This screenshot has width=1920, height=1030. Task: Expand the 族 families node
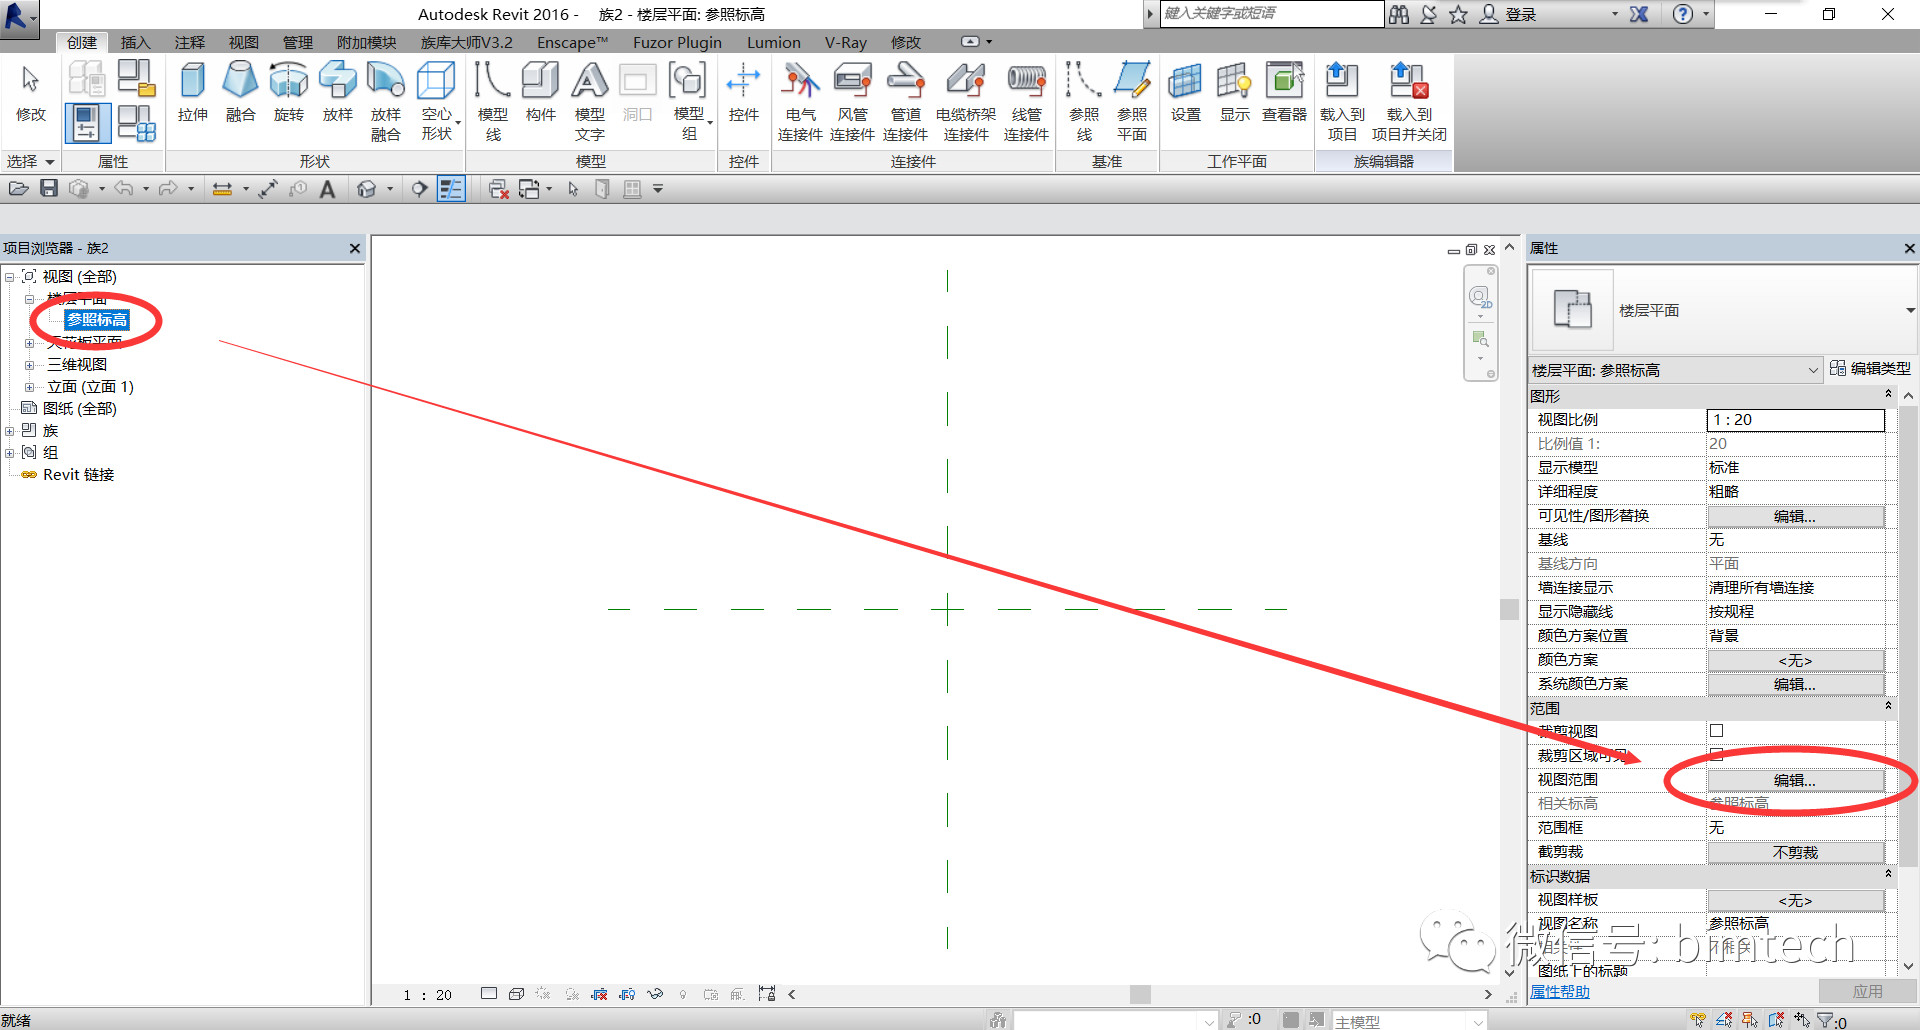[x=10, y=431]
